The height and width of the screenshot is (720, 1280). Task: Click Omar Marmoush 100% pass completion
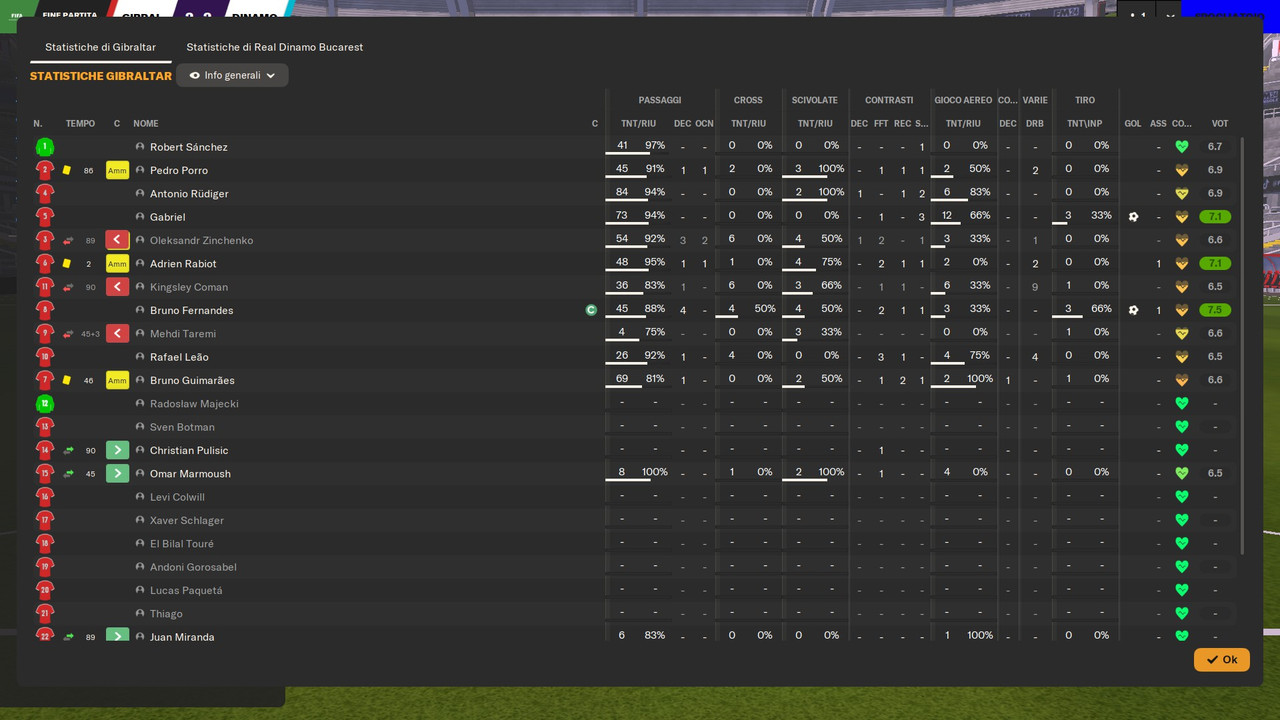click(x=655, y=472)
